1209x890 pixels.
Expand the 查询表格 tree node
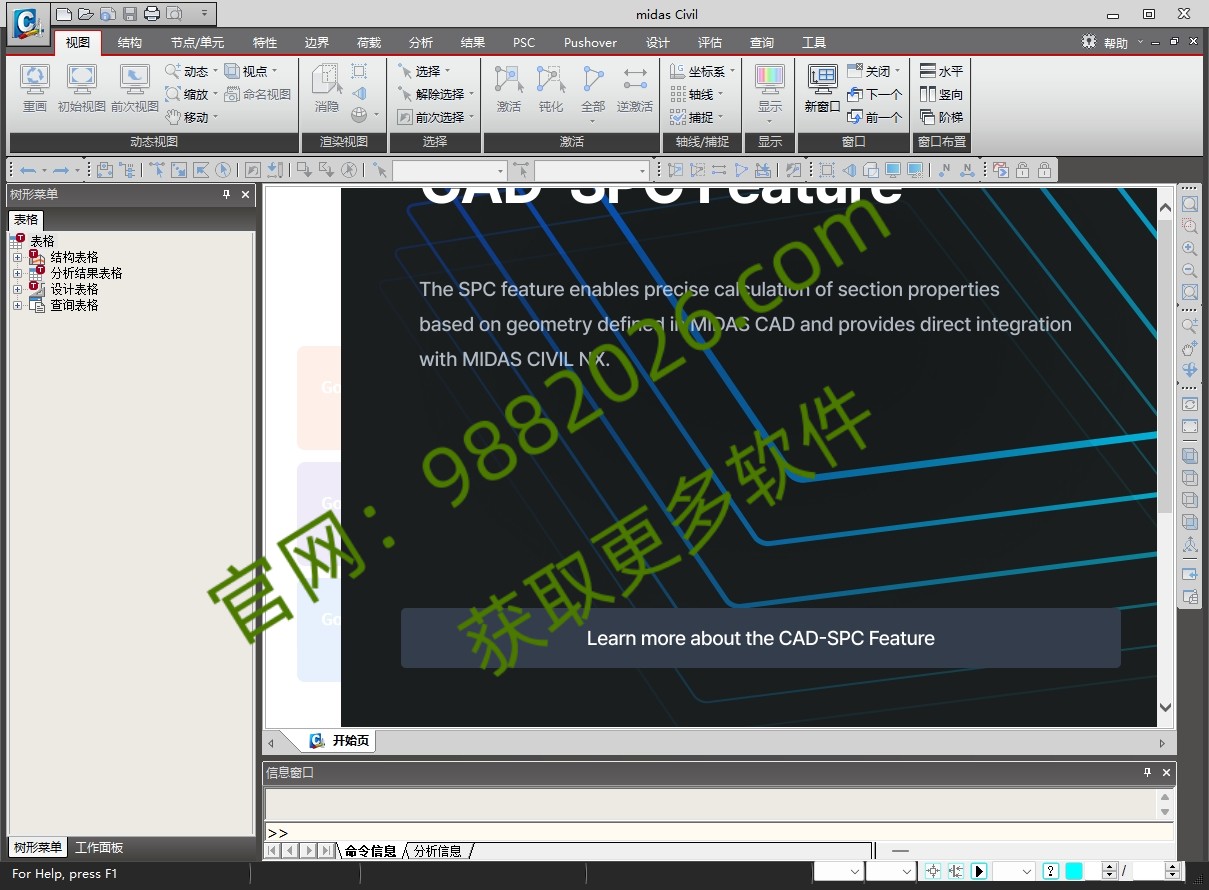(x=17, y=306)
